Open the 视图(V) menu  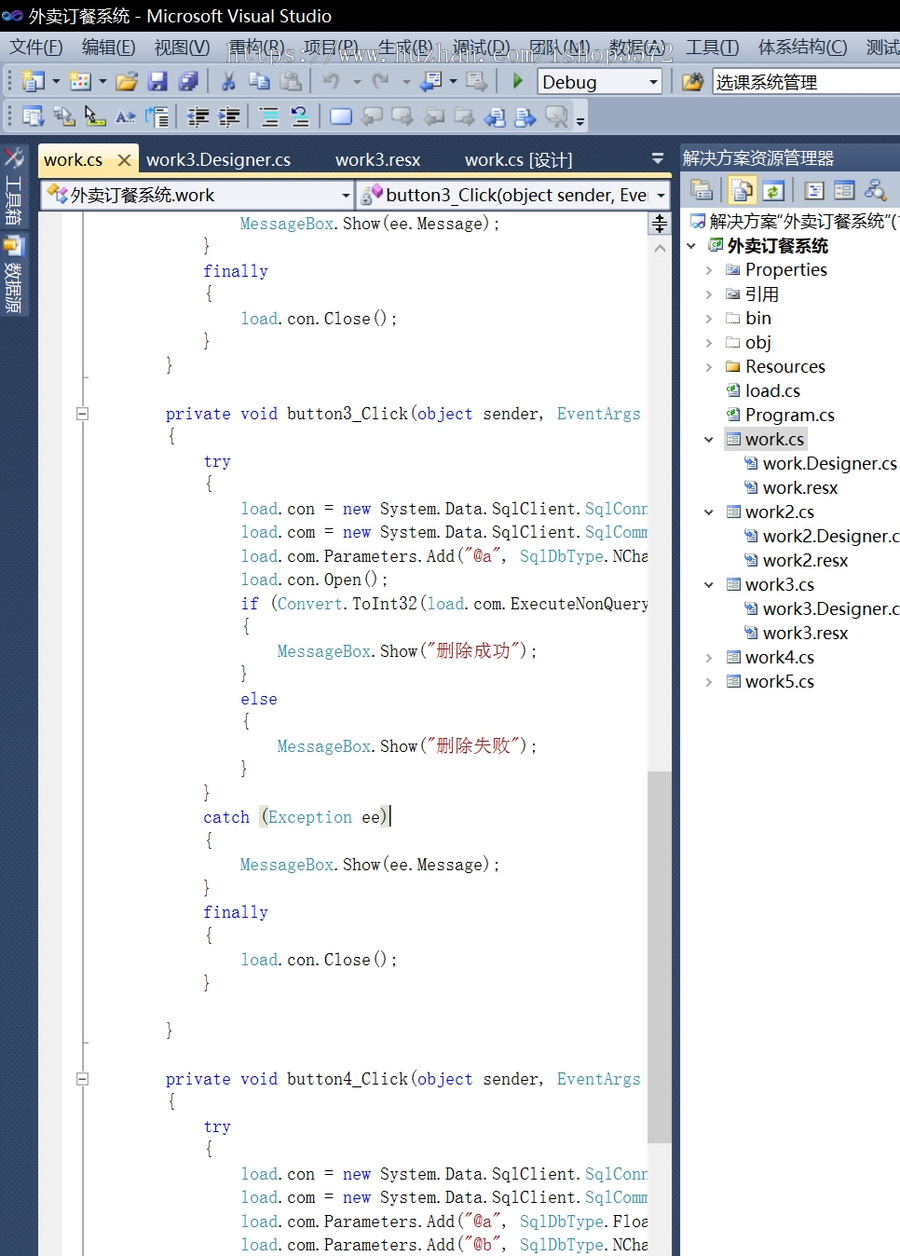(x=181, y=47)
